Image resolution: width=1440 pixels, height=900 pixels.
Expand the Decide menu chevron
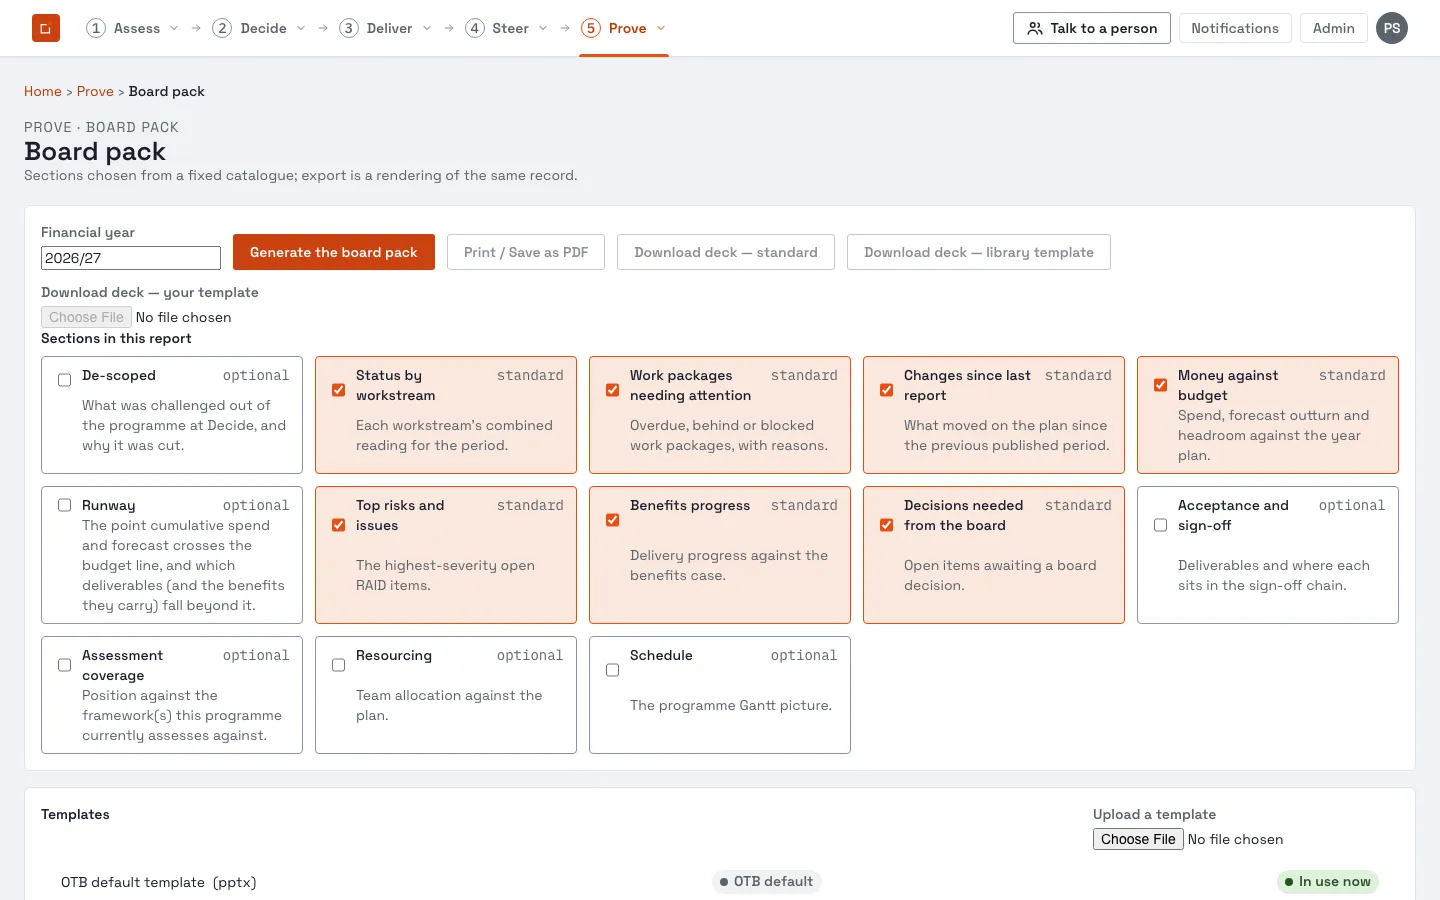[x=301, y=28]
